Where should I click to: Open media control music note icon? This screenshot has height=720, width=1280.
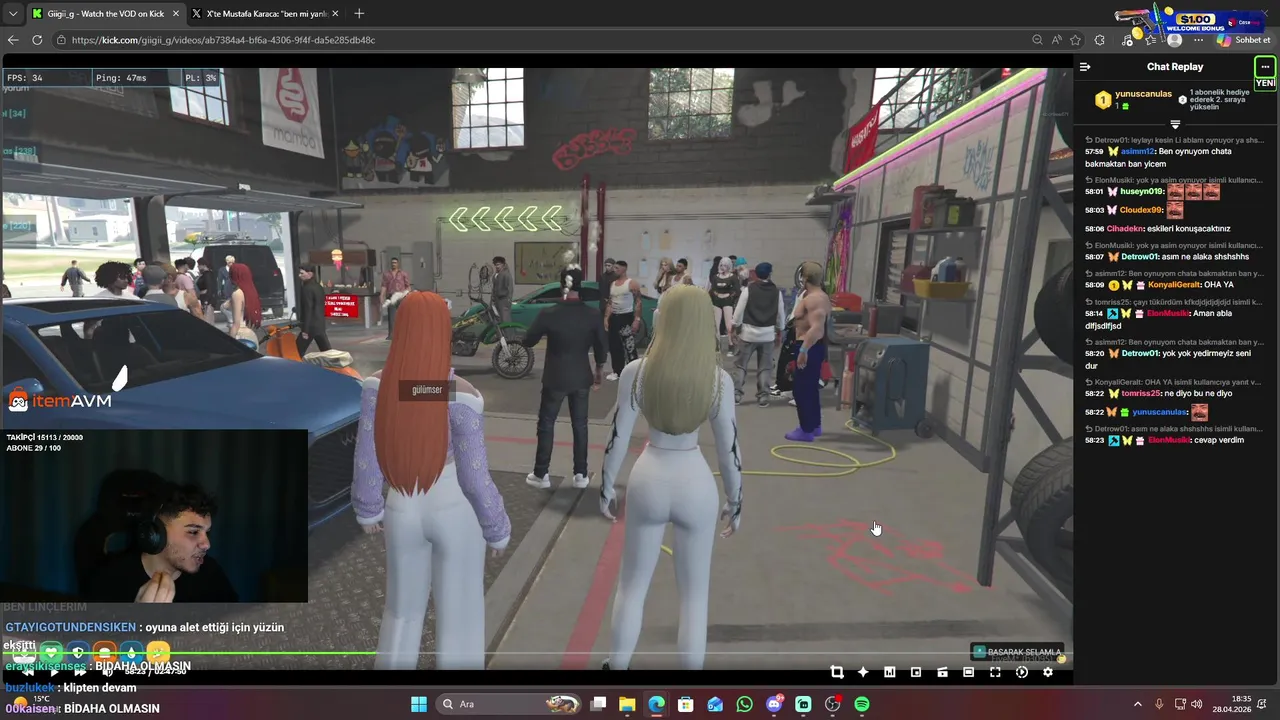click(1128, 40)
